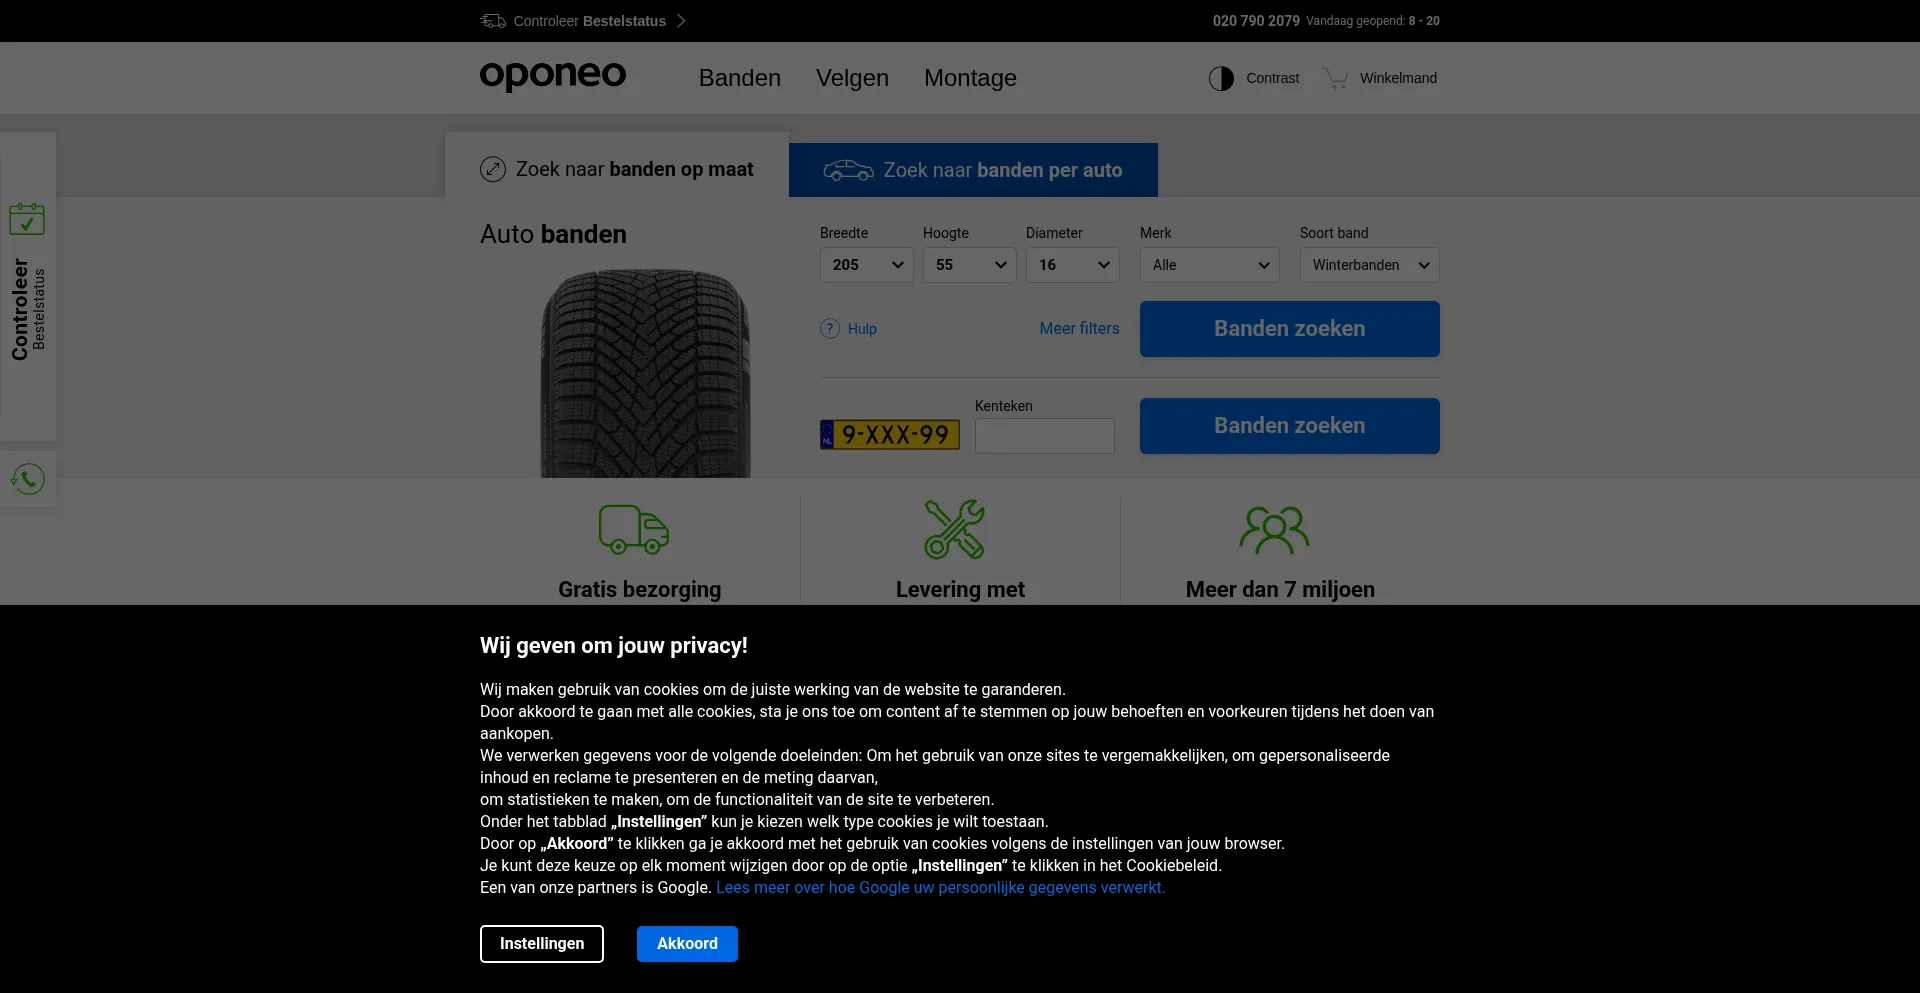Click the green free delivery van icon
Viewport: 1920px width, 993px height.
click(x=634, y=529)
